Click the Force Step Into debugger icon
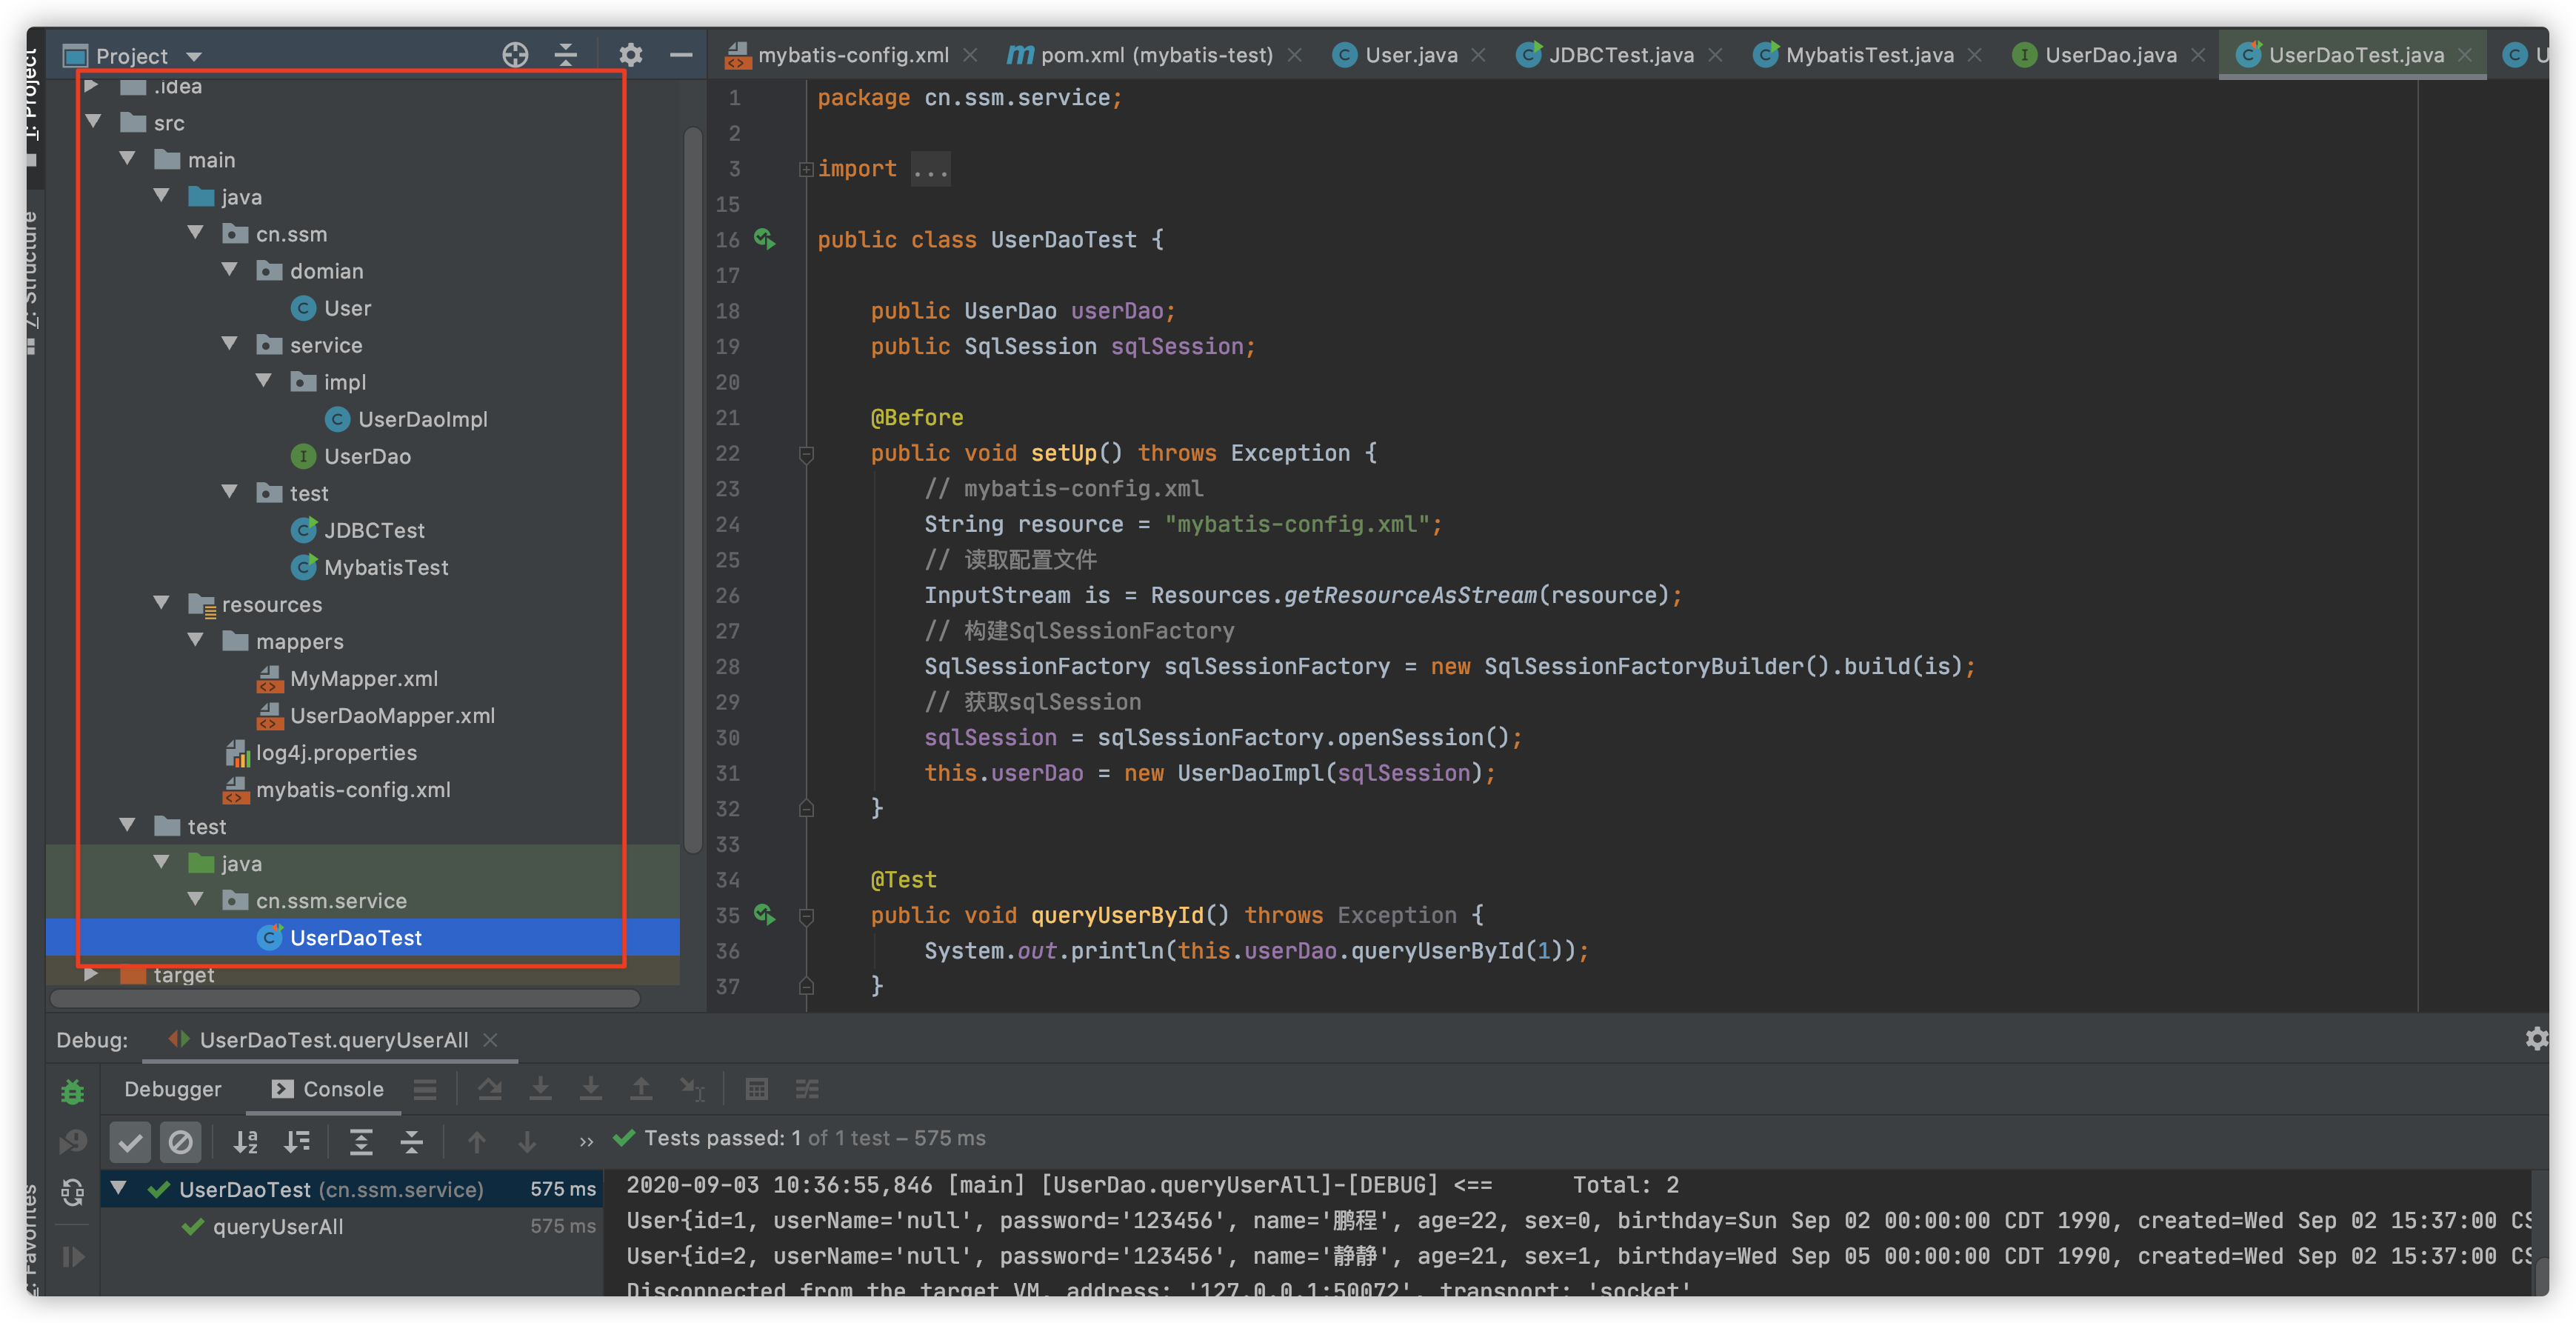 pos(591,1089)
